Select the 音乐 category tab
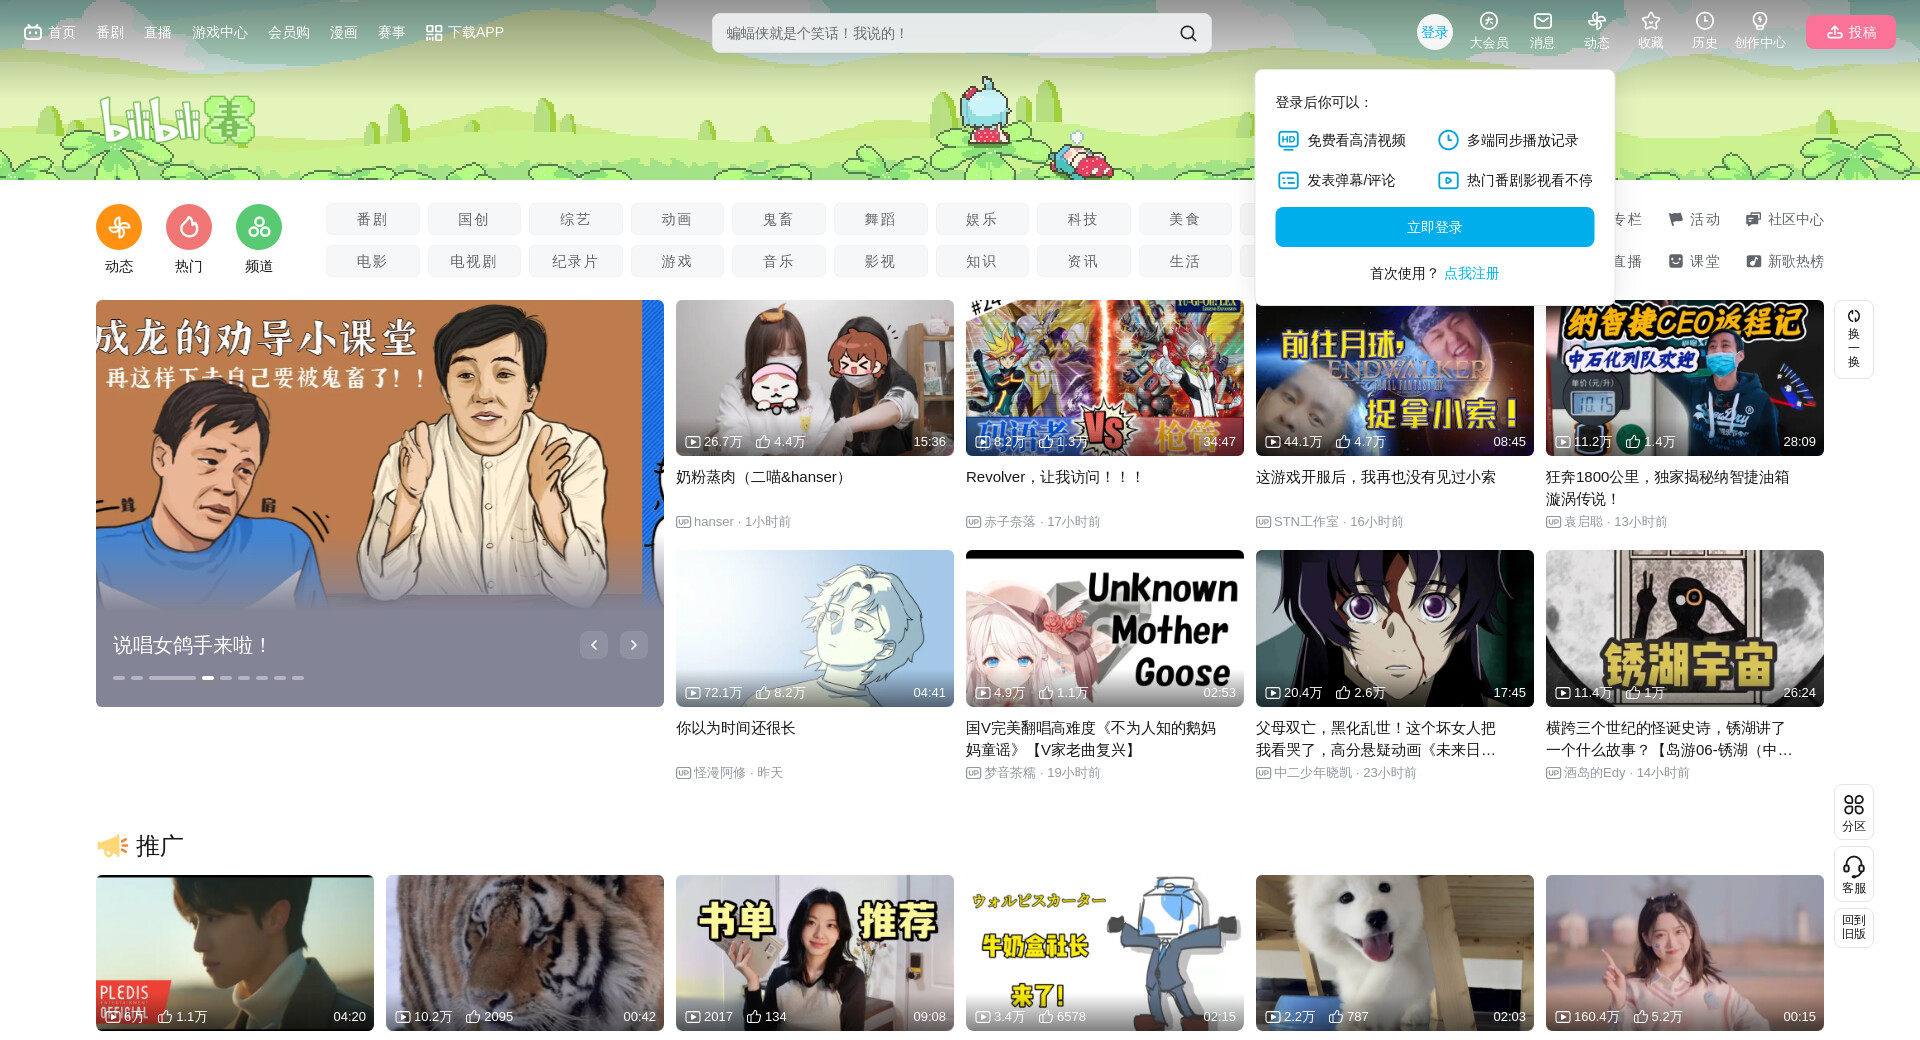This screenshot has height=1040, width=1920. [779, 261]
